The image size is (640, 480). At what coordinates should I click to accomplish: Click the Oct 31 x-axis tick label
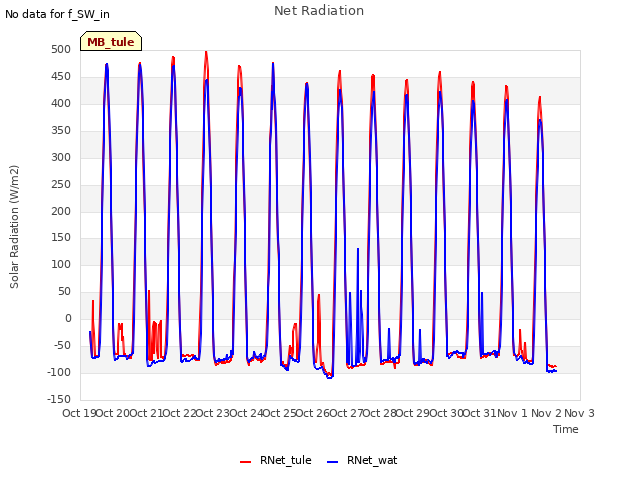[x=480, y=413]
